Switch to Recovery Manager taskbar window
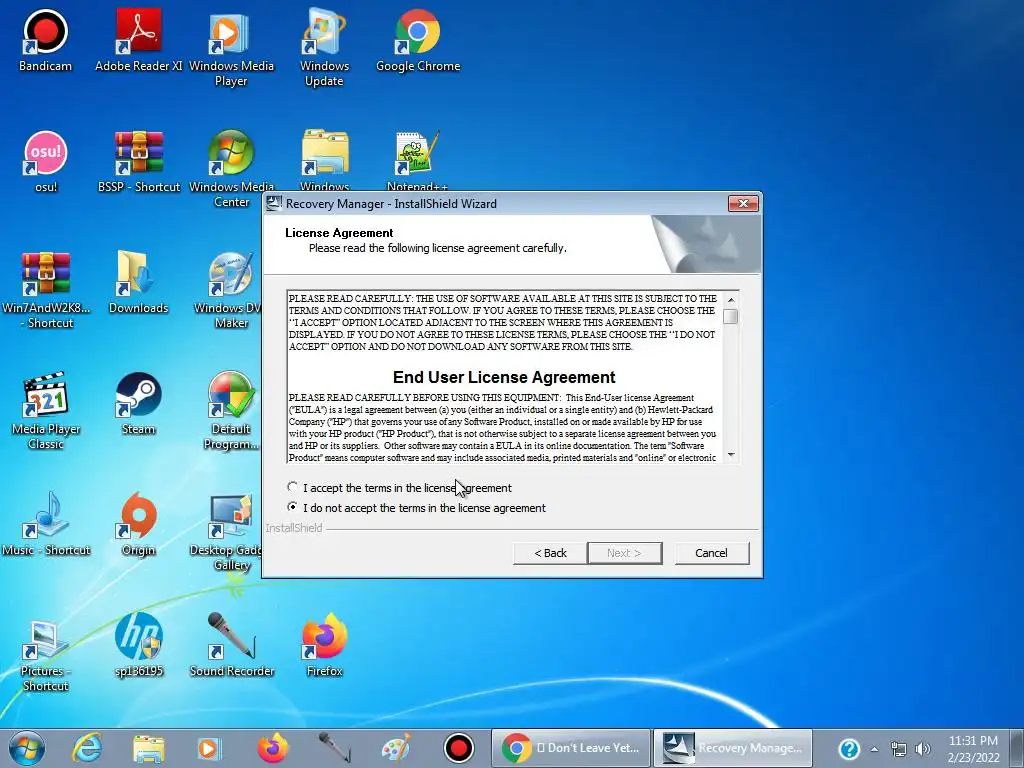Viewport: 1024px width, 768px height. [733, 748]
